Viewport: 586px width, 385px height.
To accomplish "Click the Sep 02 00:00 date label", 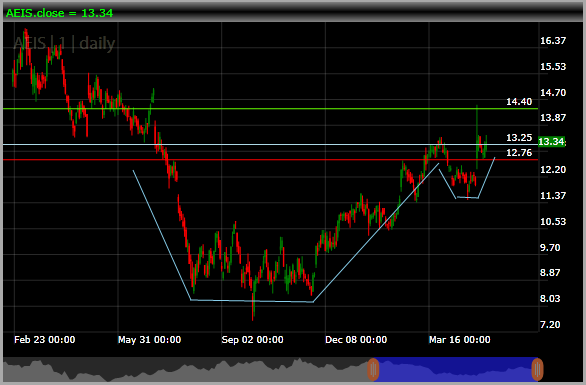I will pos(252,340).
